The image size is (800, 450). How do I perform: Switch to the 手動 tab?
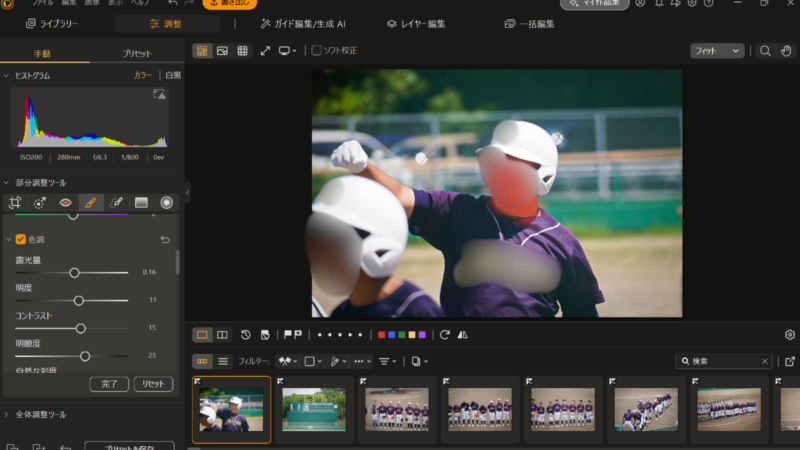42,53
